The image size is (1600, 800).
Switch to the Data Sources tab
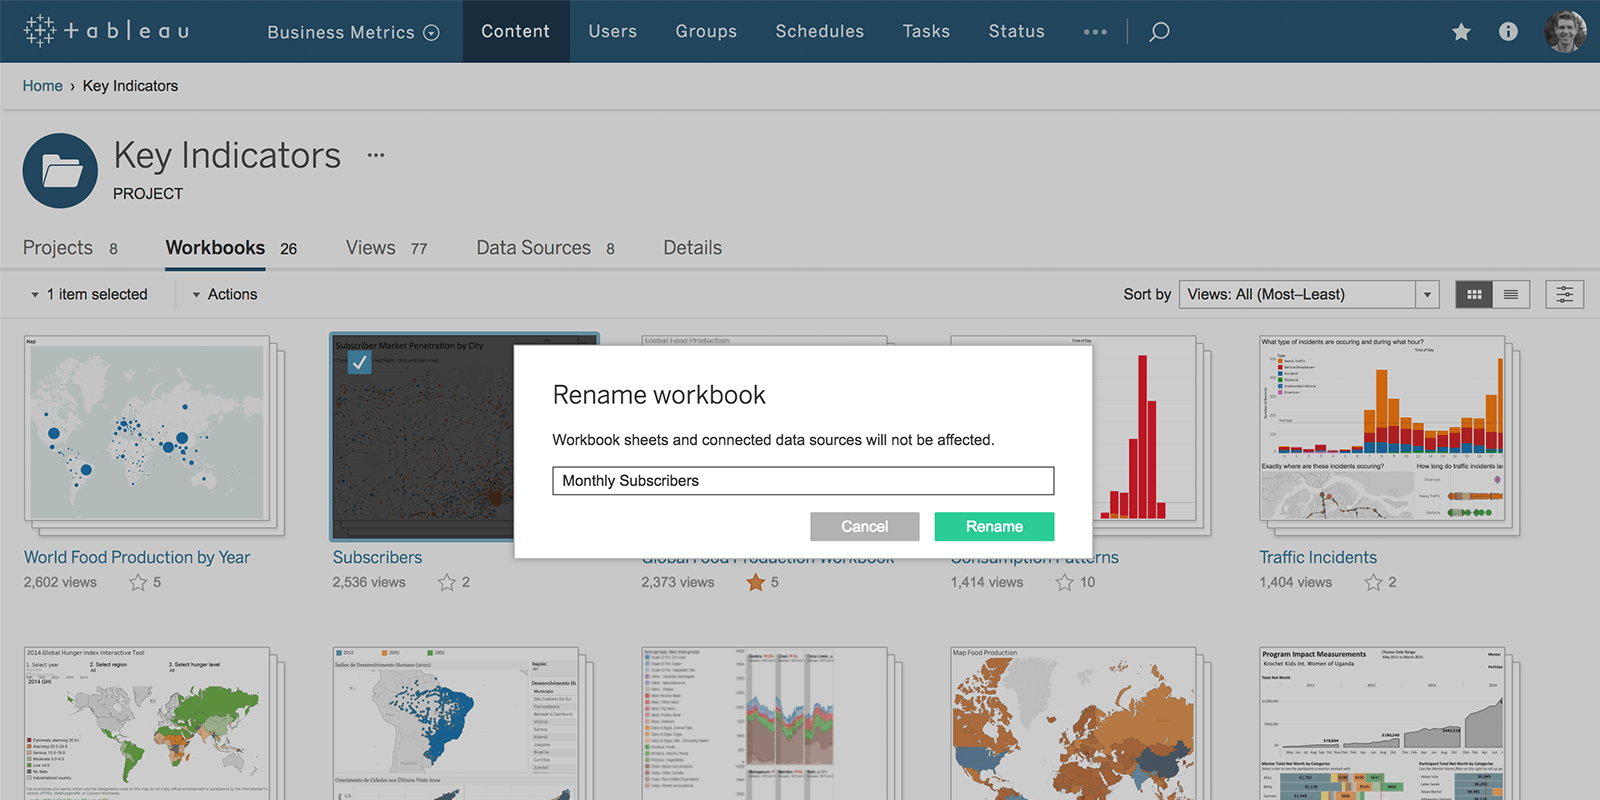click(545, 248)
